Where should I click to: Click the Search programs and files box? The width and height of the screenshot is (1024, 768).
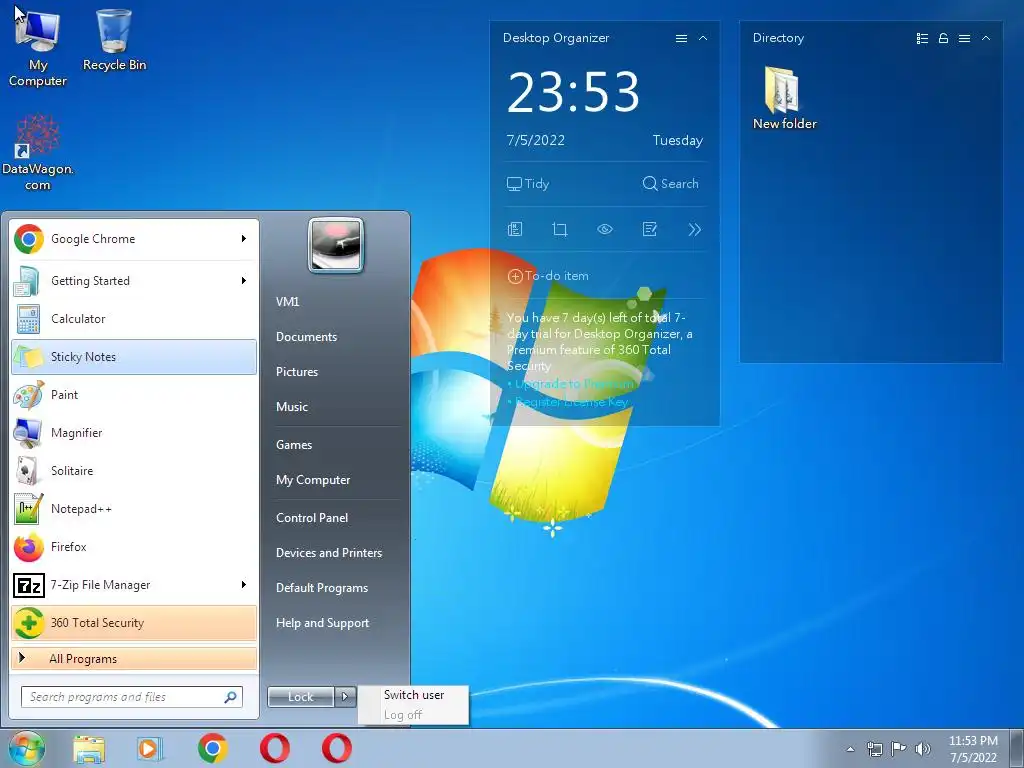[131, 697]
